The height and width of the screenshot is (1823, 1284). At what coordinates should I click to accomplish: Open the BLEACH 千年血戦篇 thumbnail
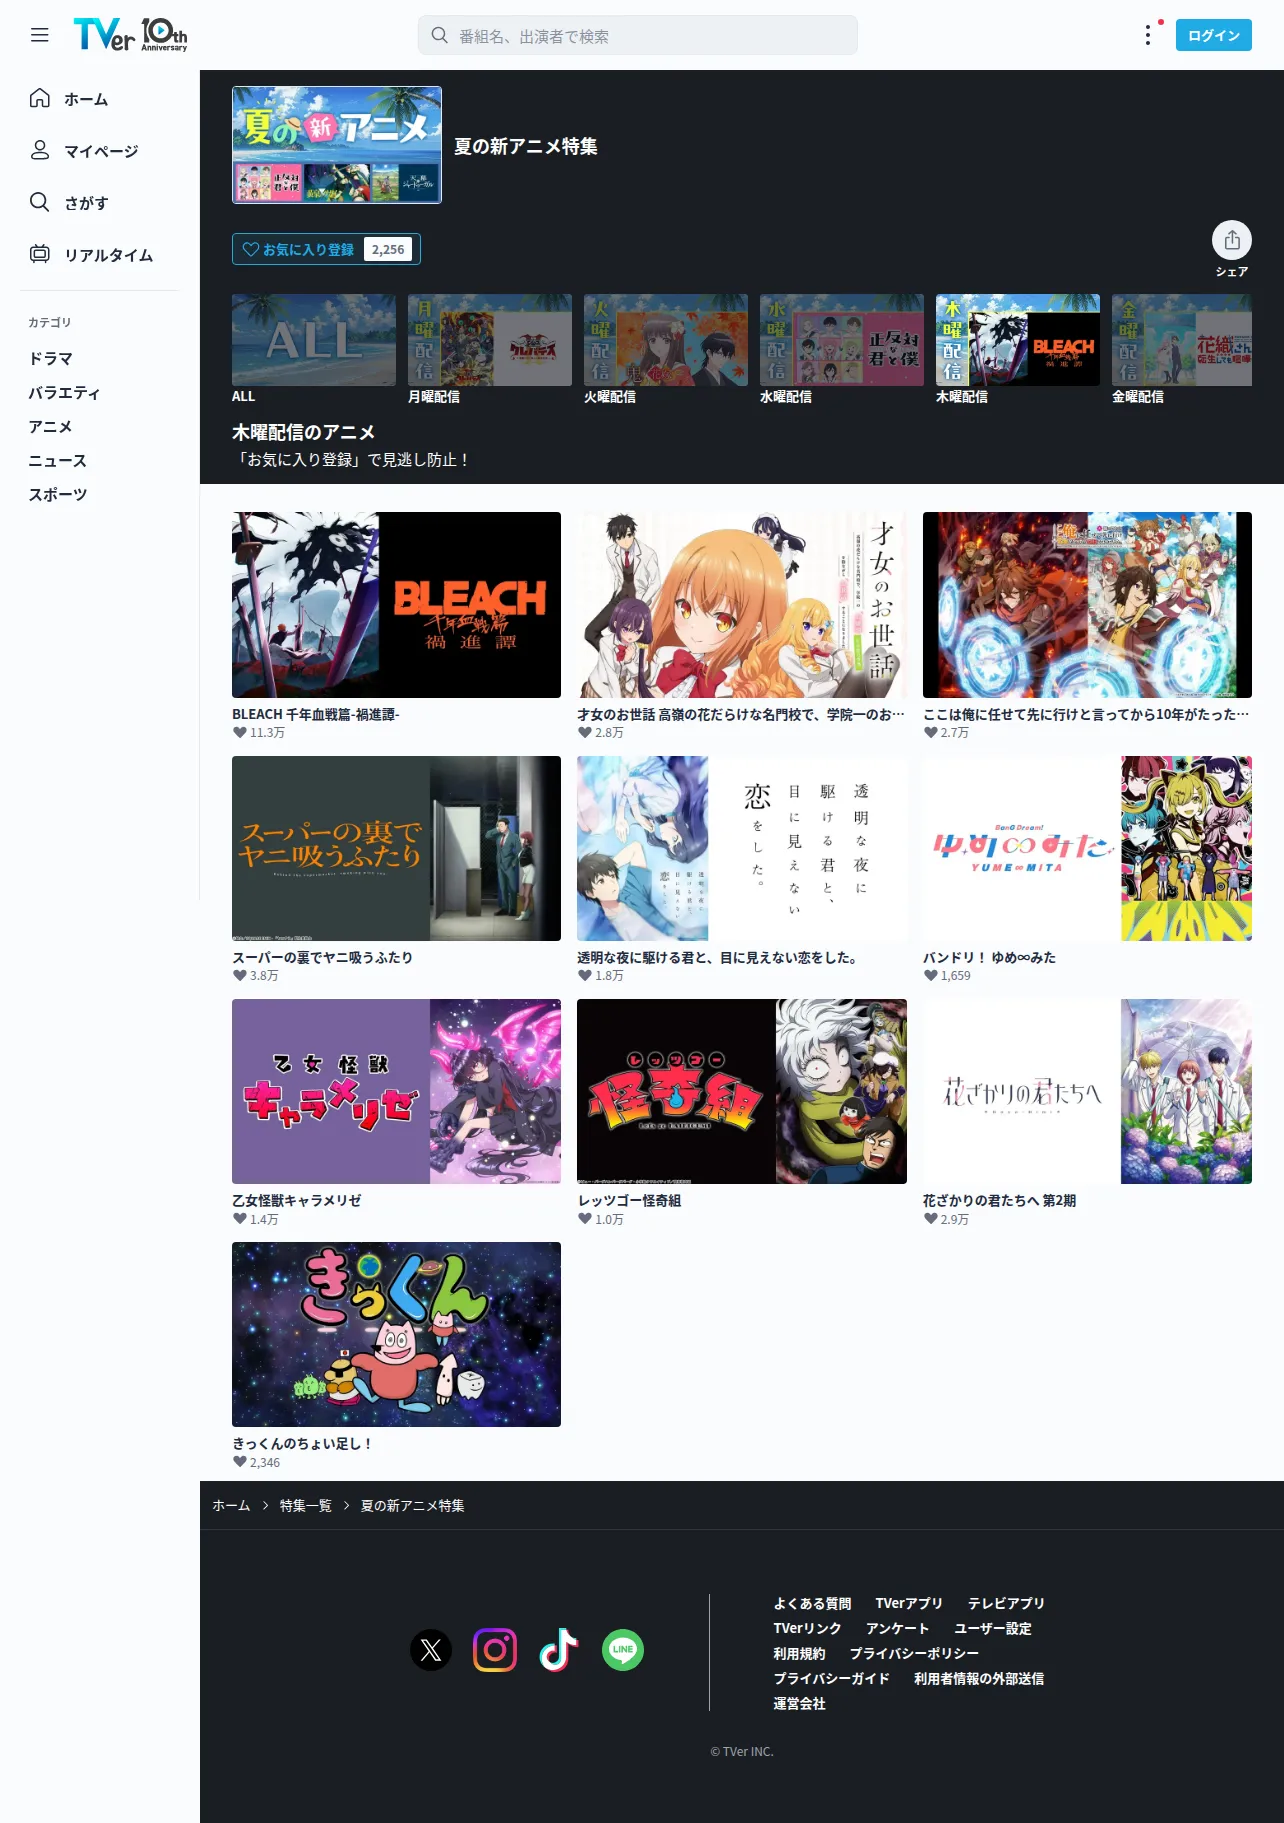click(x=396, y=605)
